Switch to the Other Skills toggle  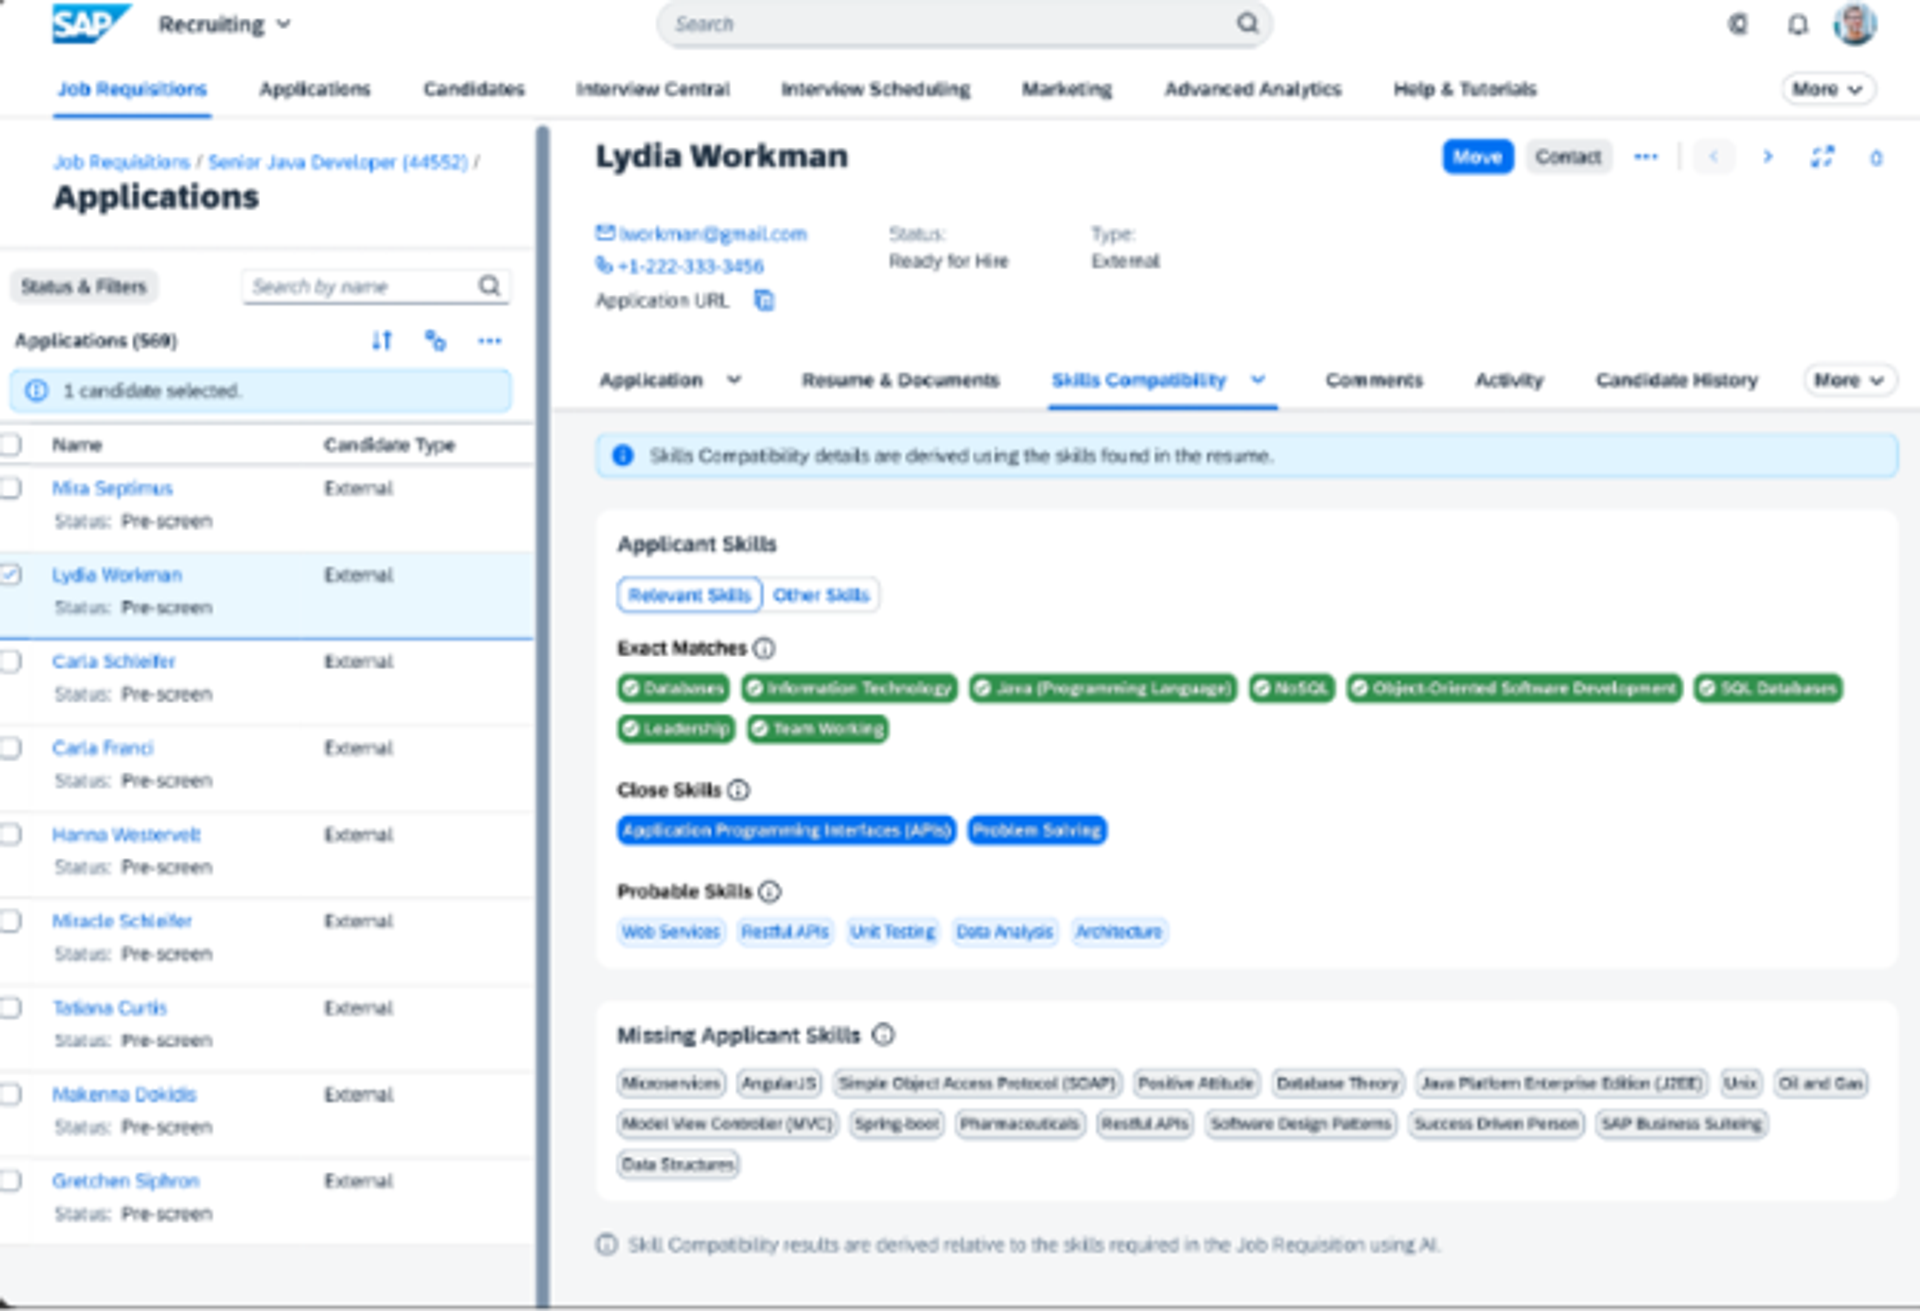click(820, 595)
